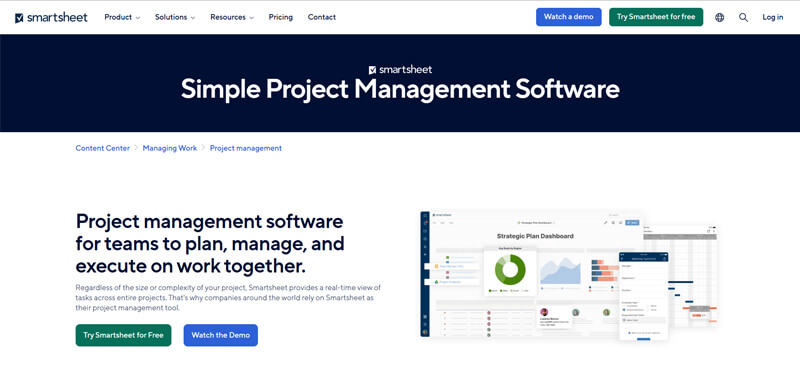This screenshot has width=800, height=383.
Task: Expand the Resources dropdown menu
Action: pyautogui.click(x=232, y=17)
